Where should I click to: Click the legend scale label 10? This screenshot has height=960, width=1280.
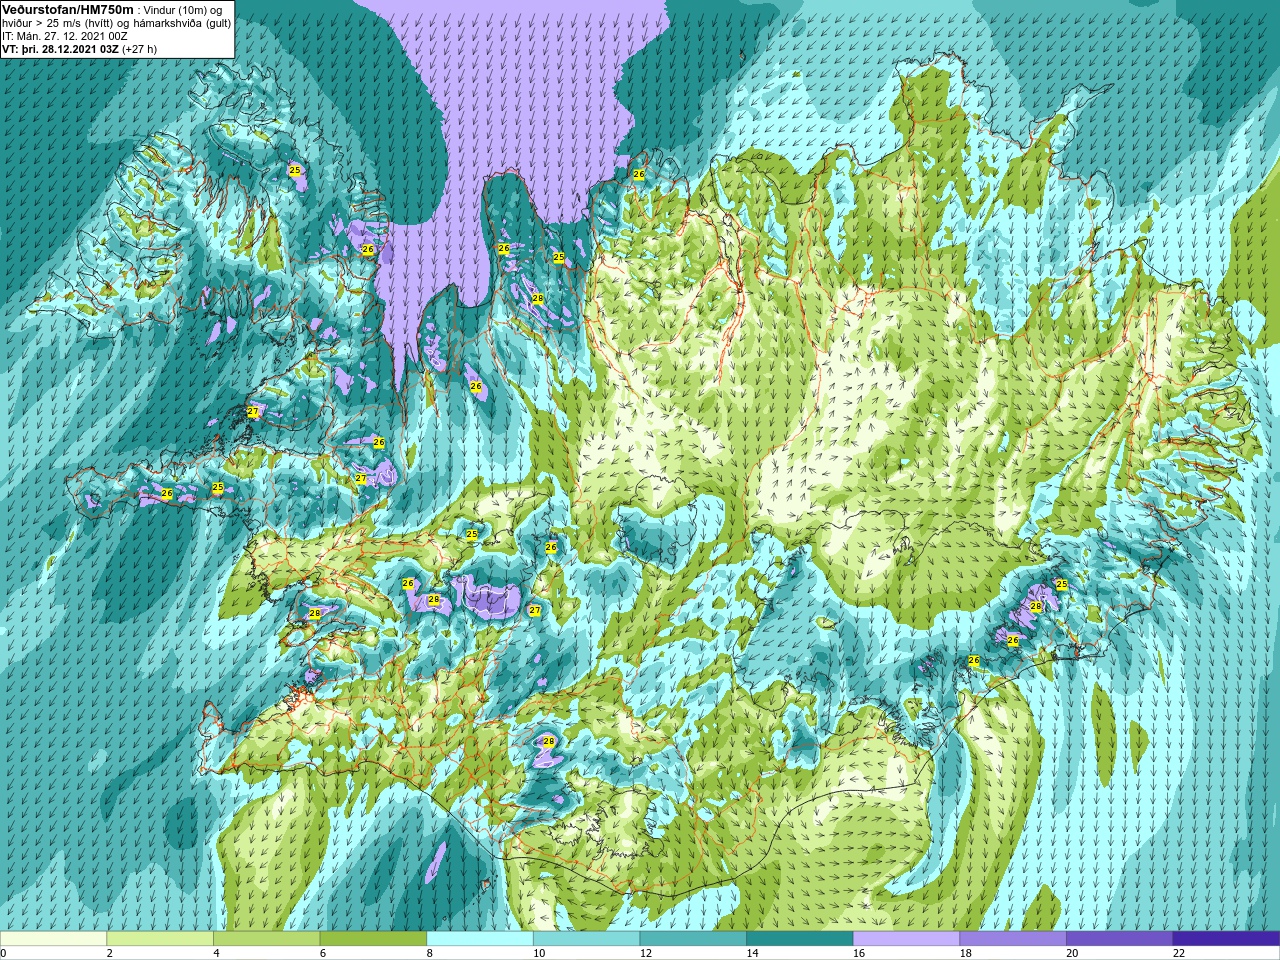(539, 953)
